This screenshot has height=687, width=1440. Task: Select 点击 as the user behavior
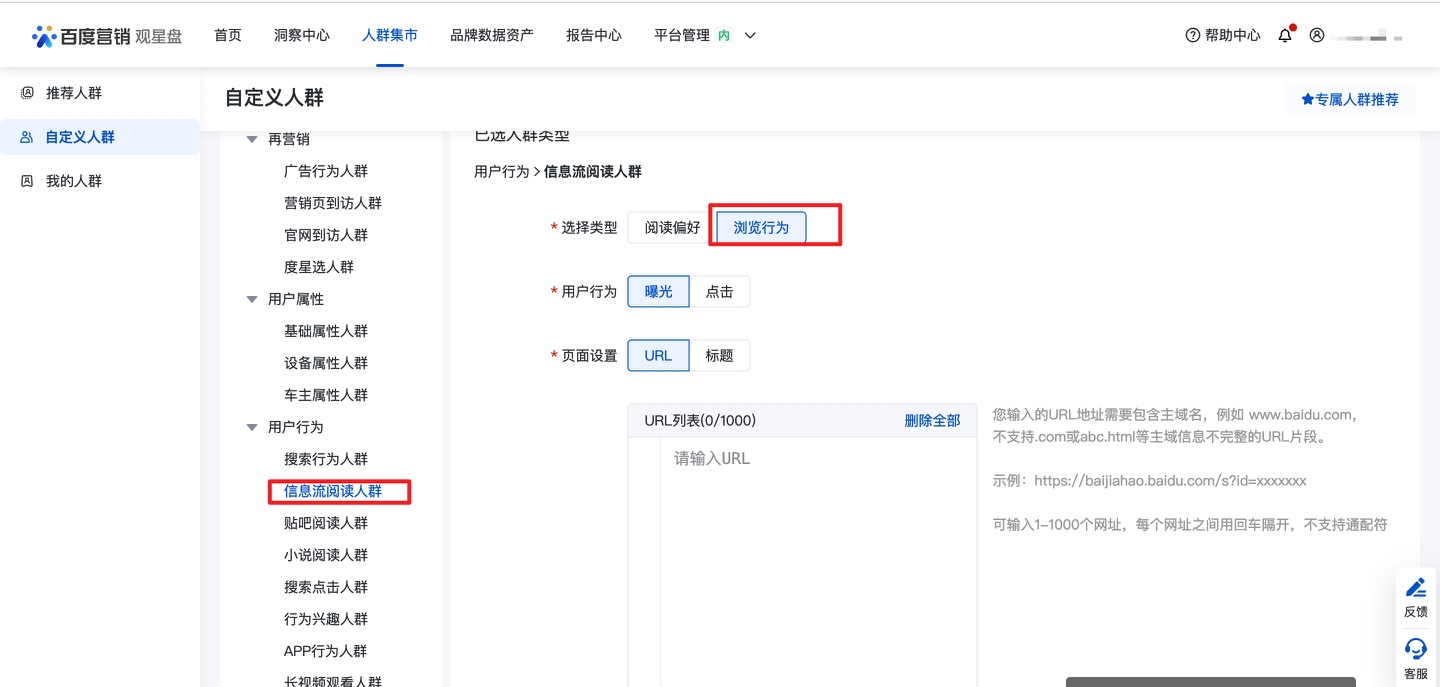(719, 292)
